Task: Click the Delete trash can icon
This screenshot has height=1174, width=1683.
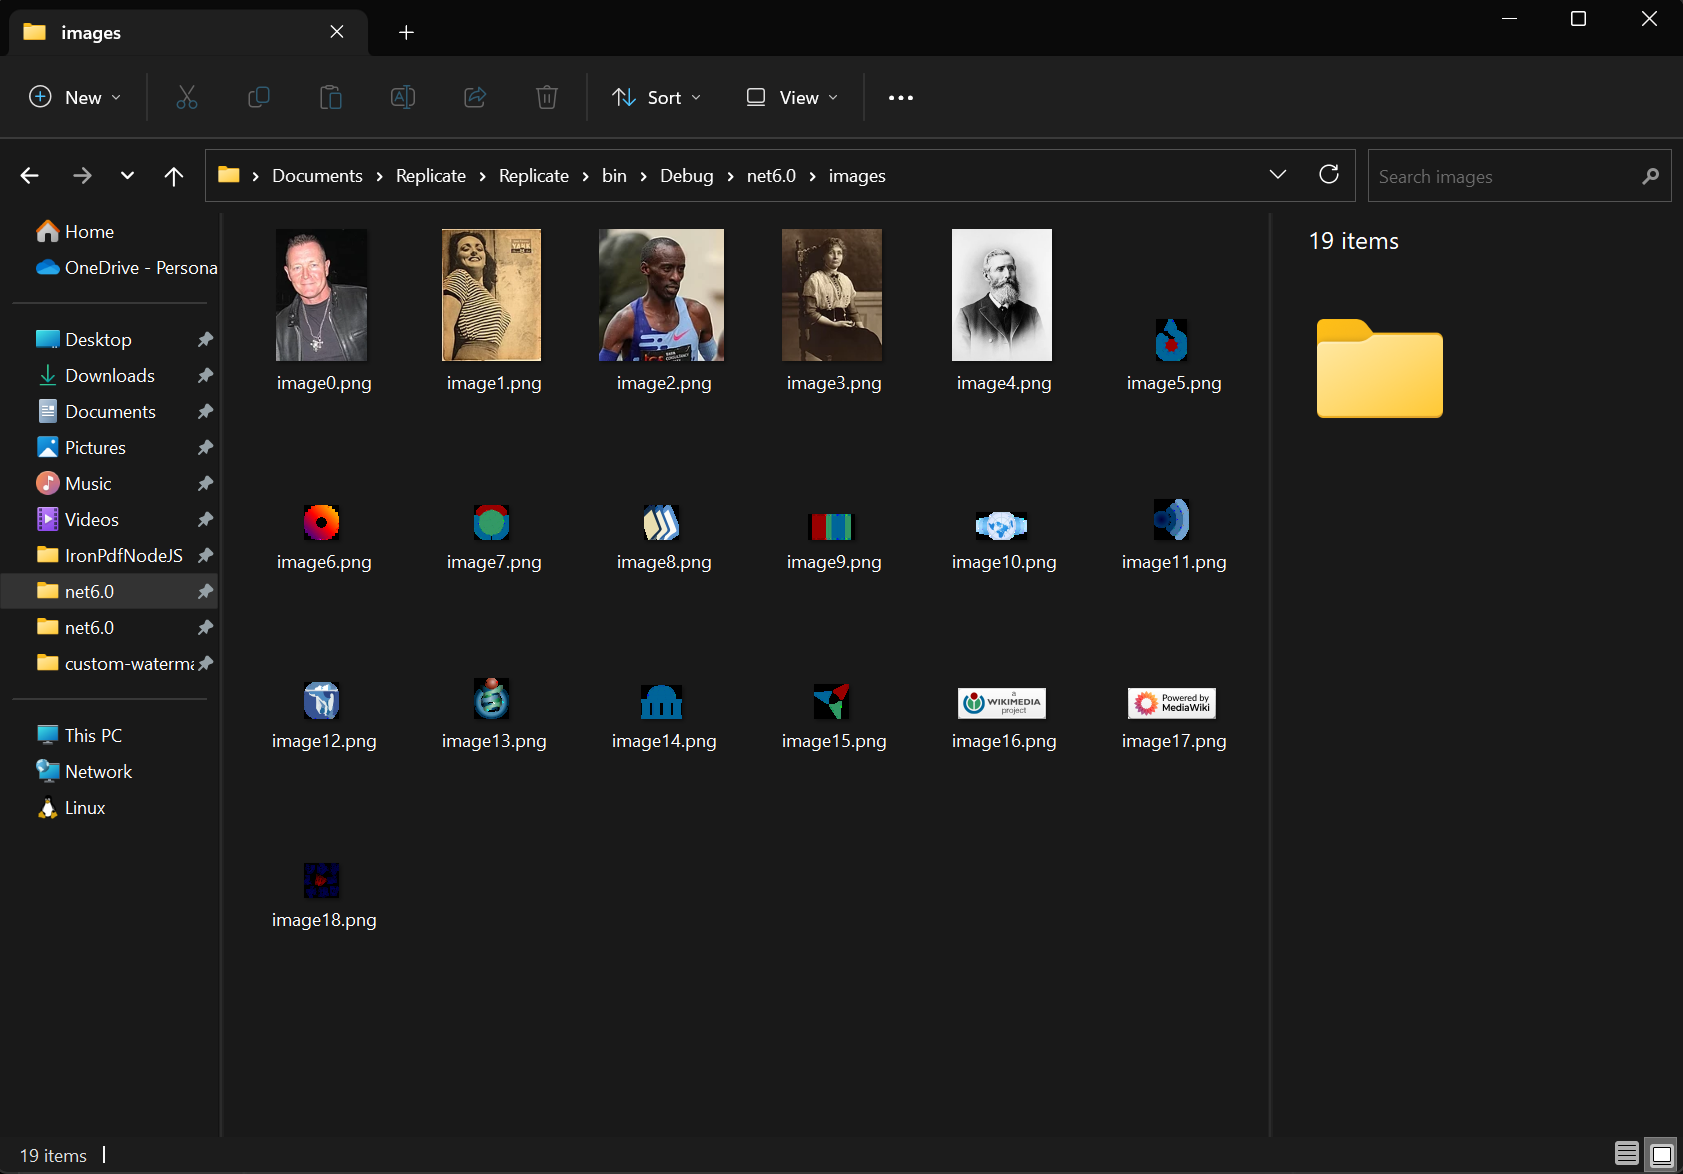Action: tap(547, 97)
